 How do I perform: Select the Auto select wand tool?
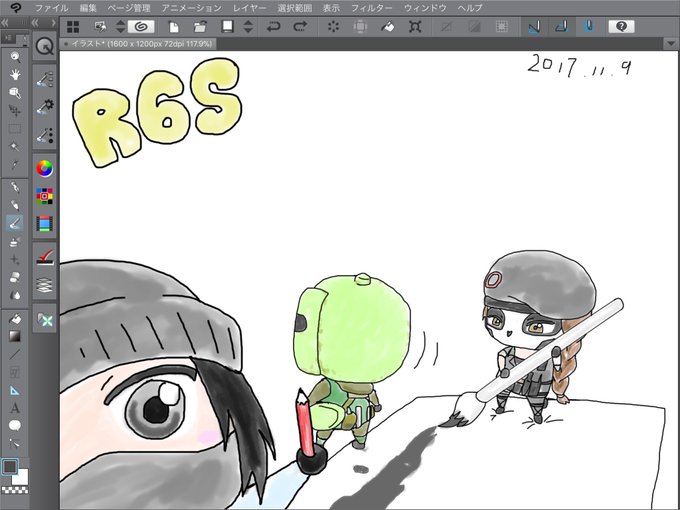coord(15,147)
